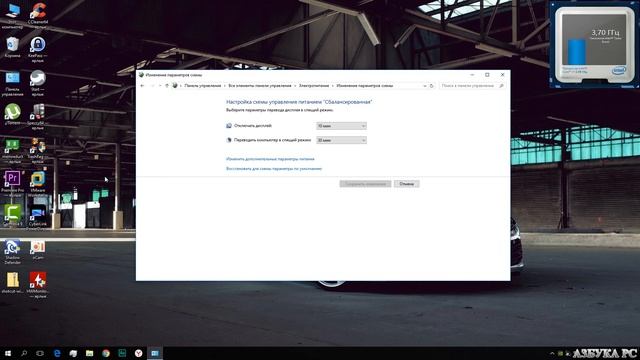Image resolution: width=640 pixels, height=360 pixels.
Task: Launch Yandex Browser from the taskbar
Action: click(x=138, y=353)
